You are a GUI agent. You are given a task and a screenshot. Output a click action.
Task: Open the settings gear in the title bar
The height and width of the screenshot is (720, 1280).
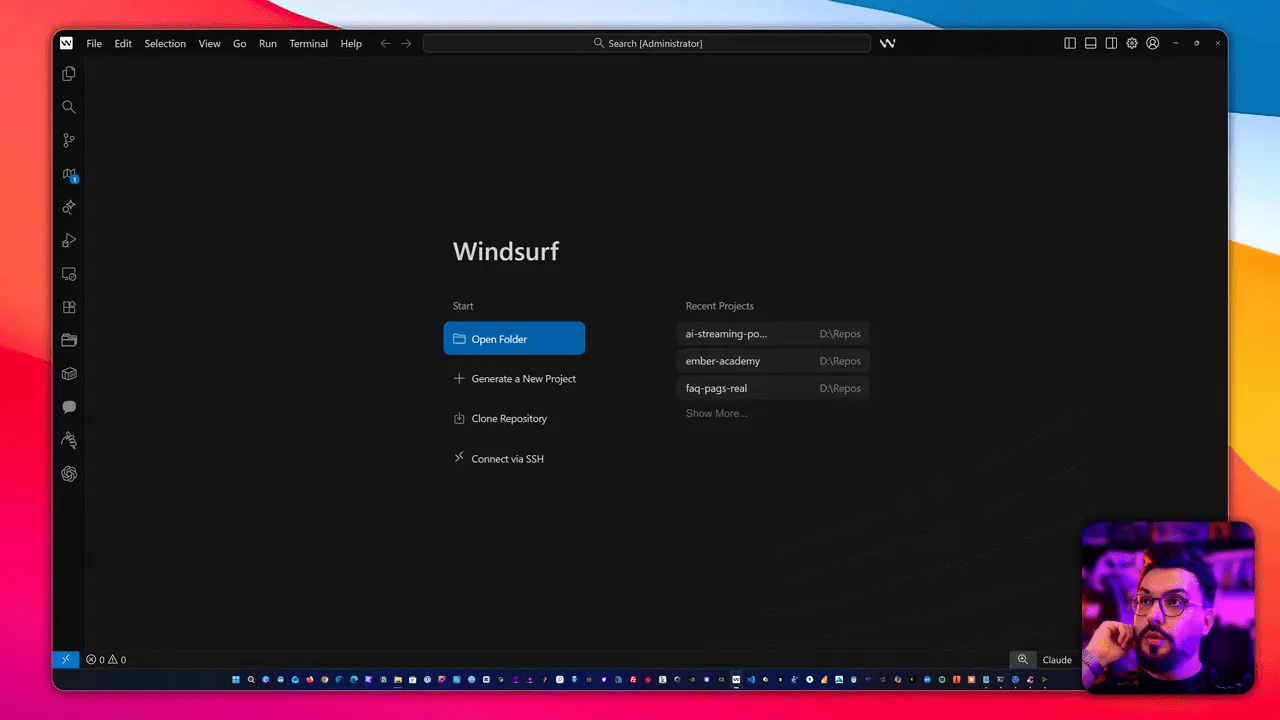[x=1132, y=43]
